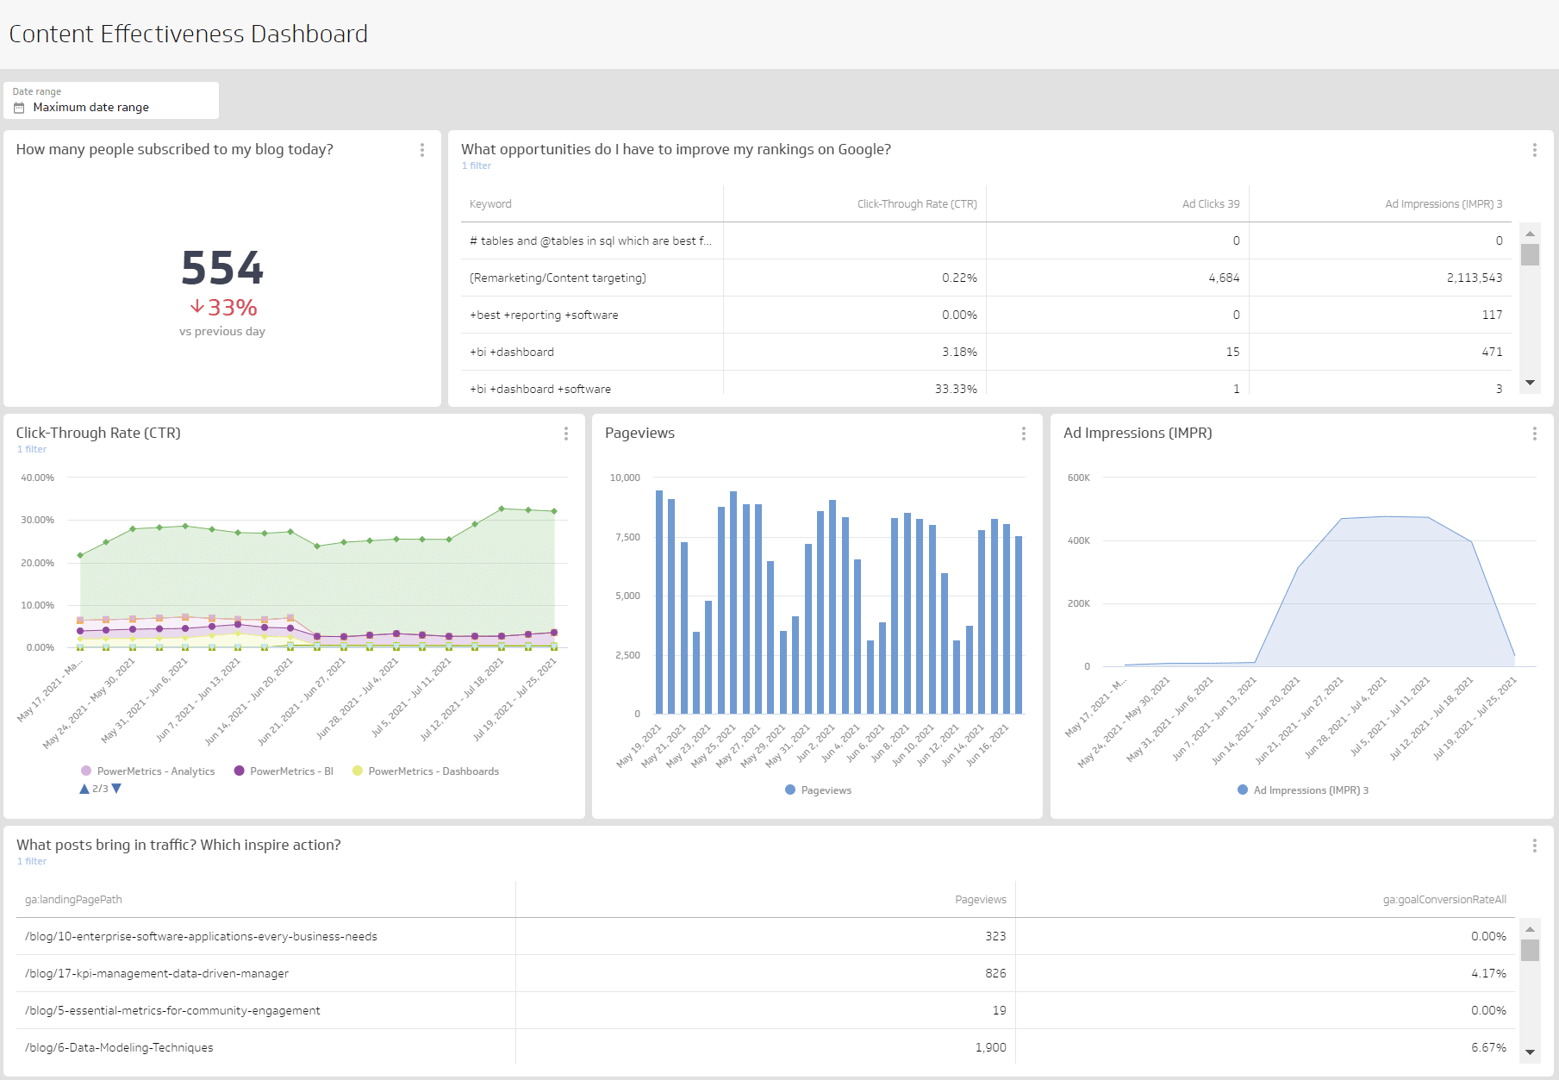Select the /blog/6-Data-Modeling-Techniques table row
The width and height of the screenshot is (1559, 1080).
(400, 1047)
